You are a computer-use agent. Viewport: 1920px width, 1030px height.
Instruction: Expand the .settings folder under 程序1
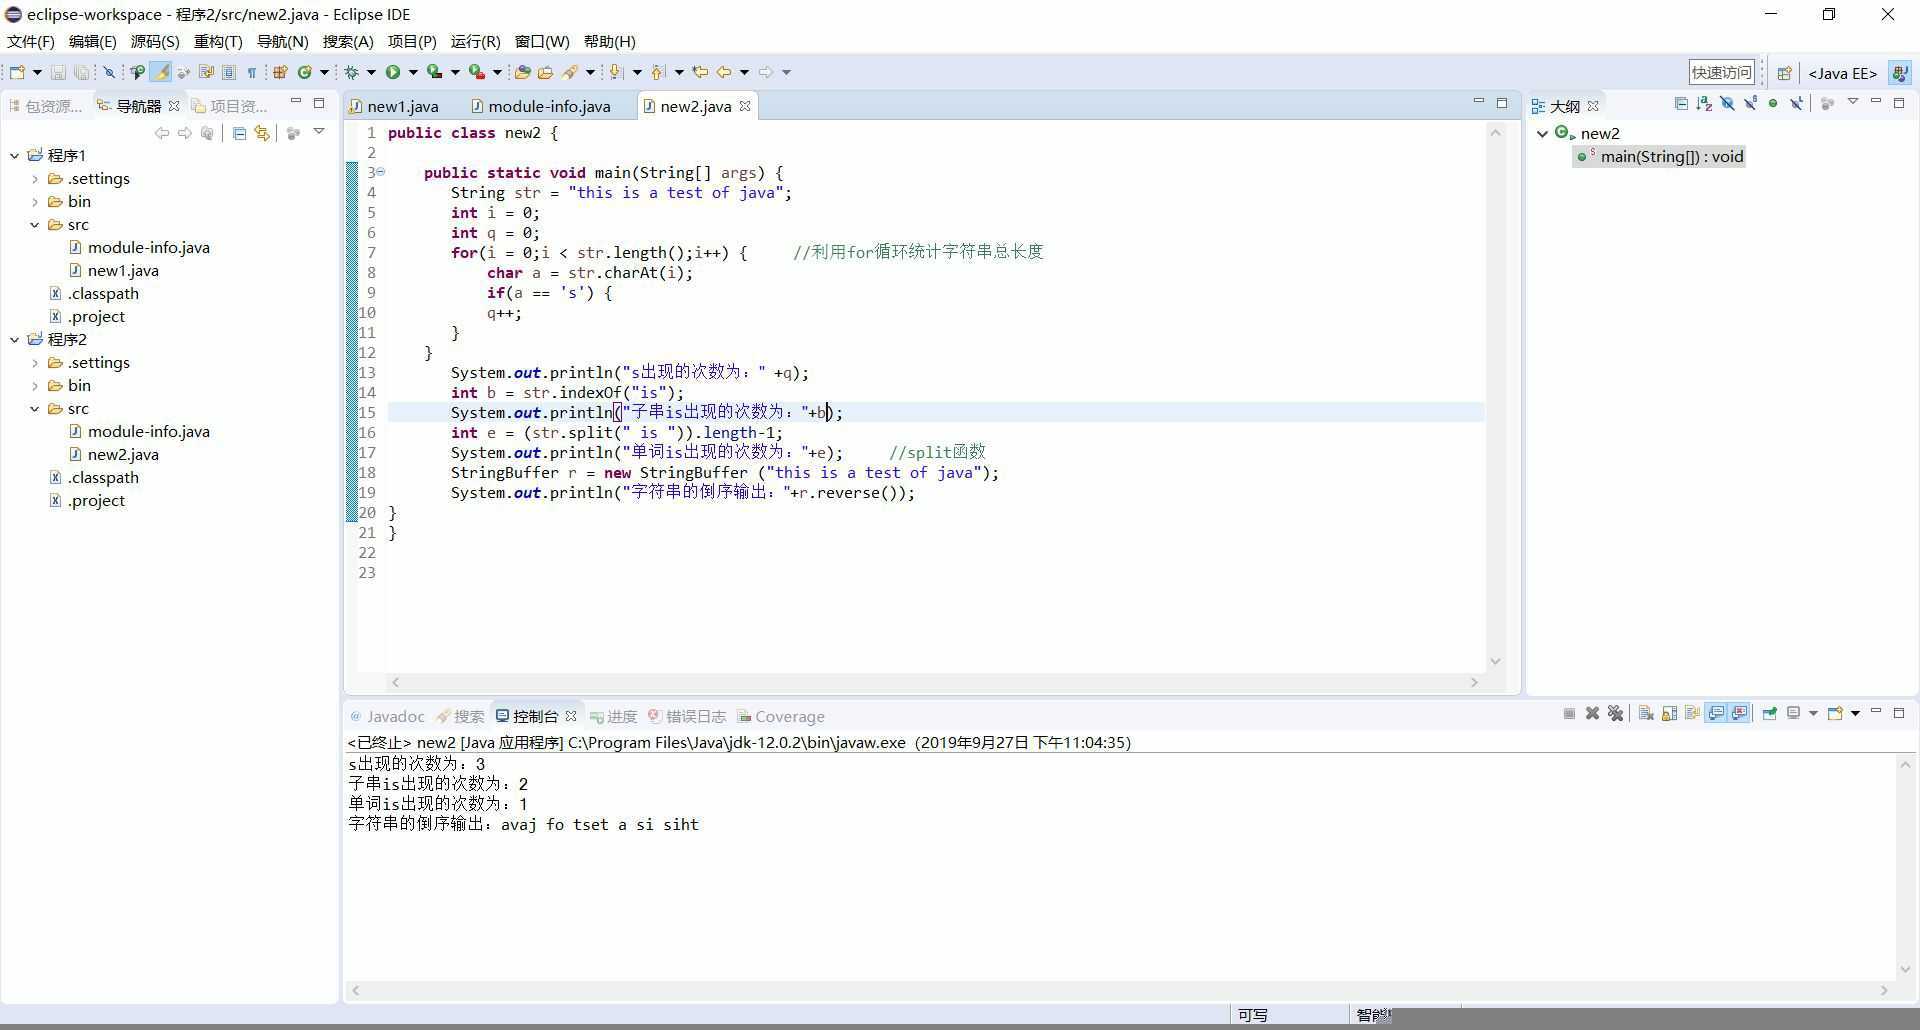pos(35,178)
